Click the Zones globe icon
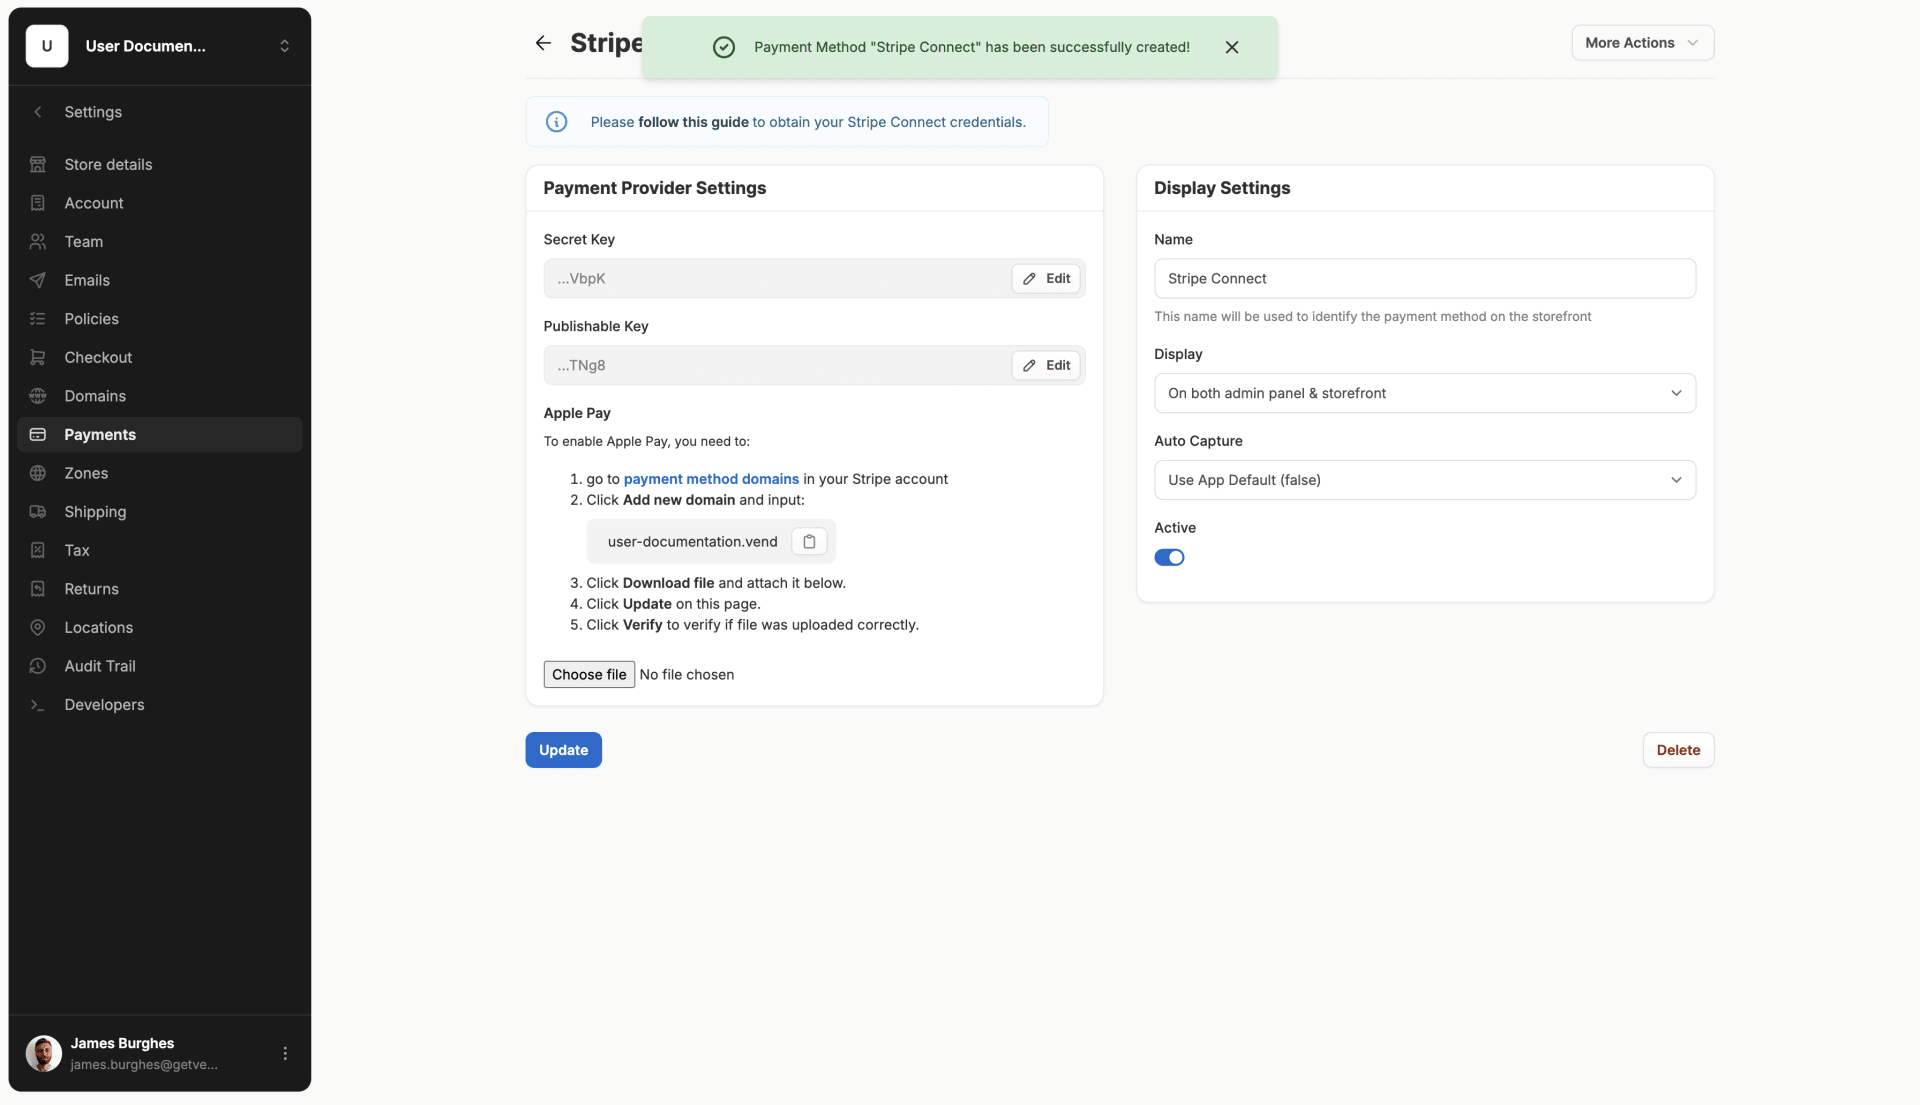1920x1105 pixels. tap(38, 473)
